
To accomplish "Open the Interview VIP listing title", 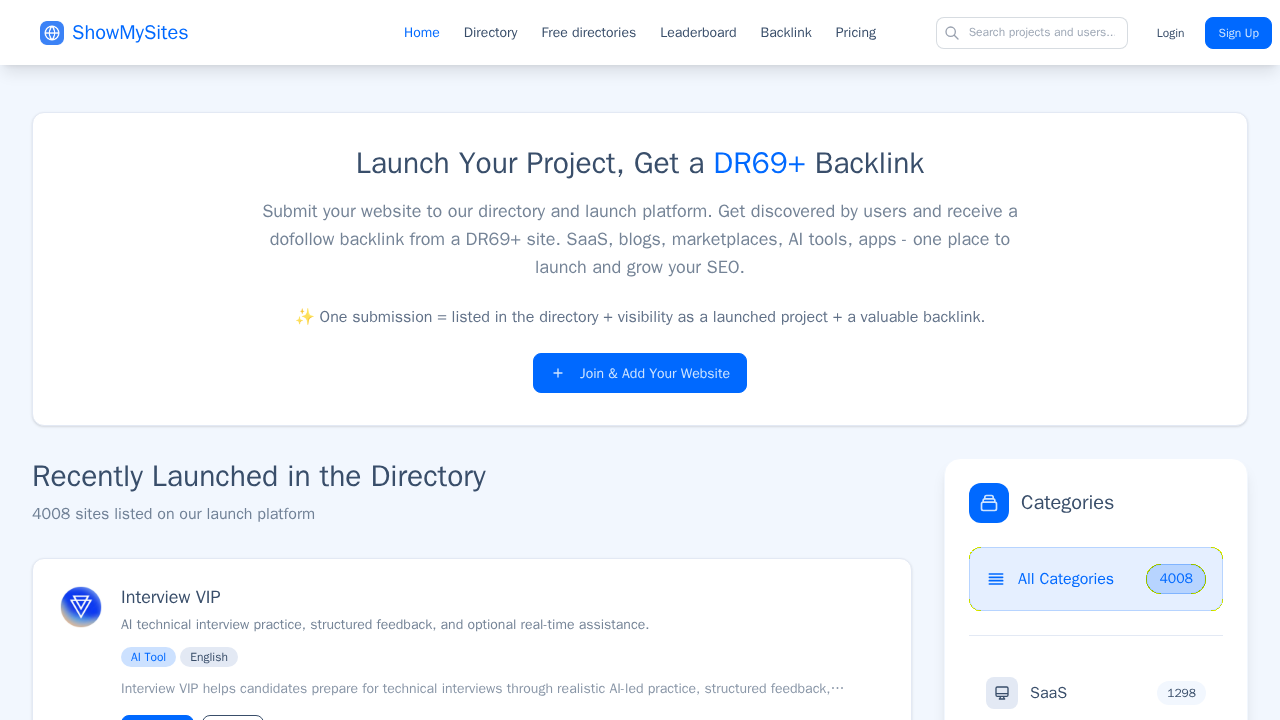I will point(171,597).
